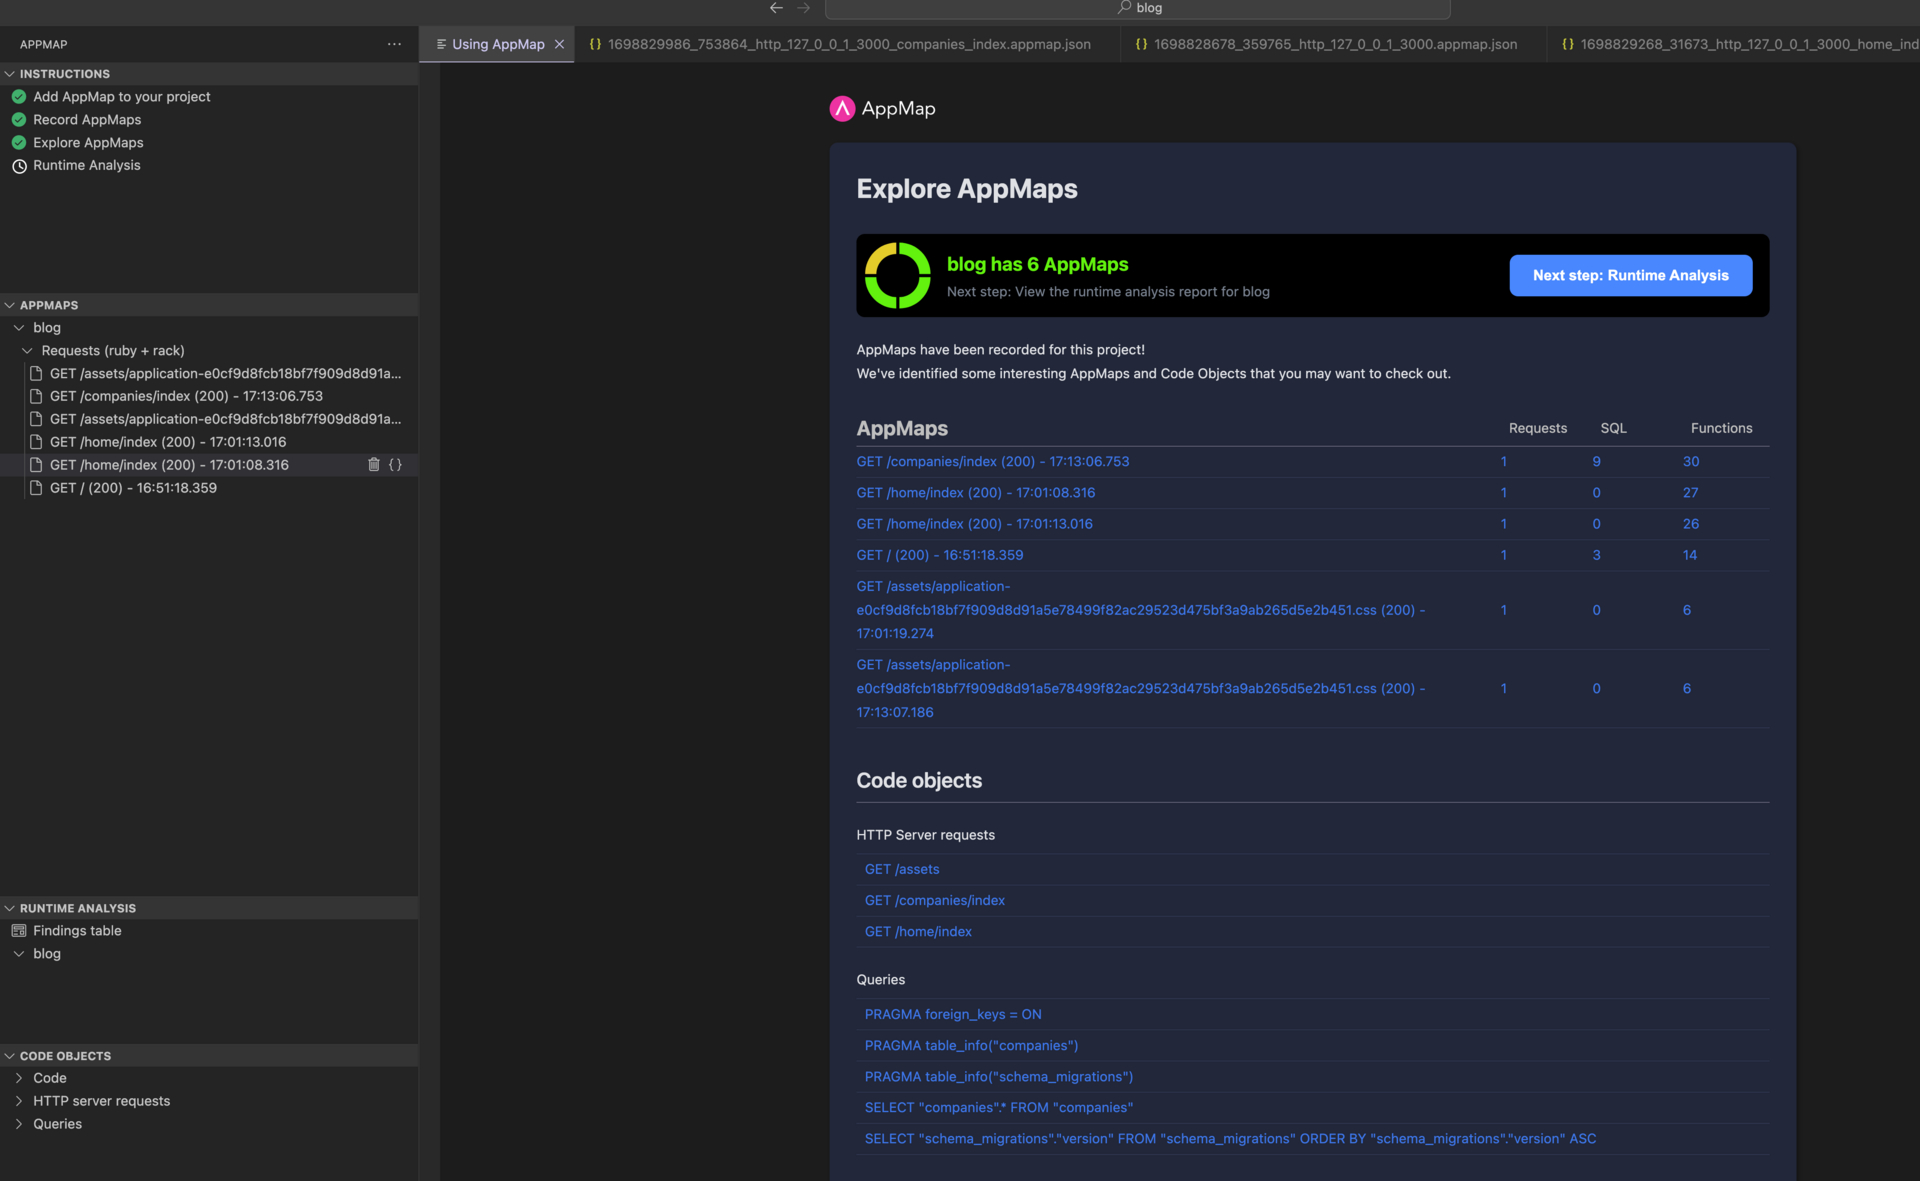Click the Requests column header
The height and width of the screenshot is (1181, 1920).
1537,428
